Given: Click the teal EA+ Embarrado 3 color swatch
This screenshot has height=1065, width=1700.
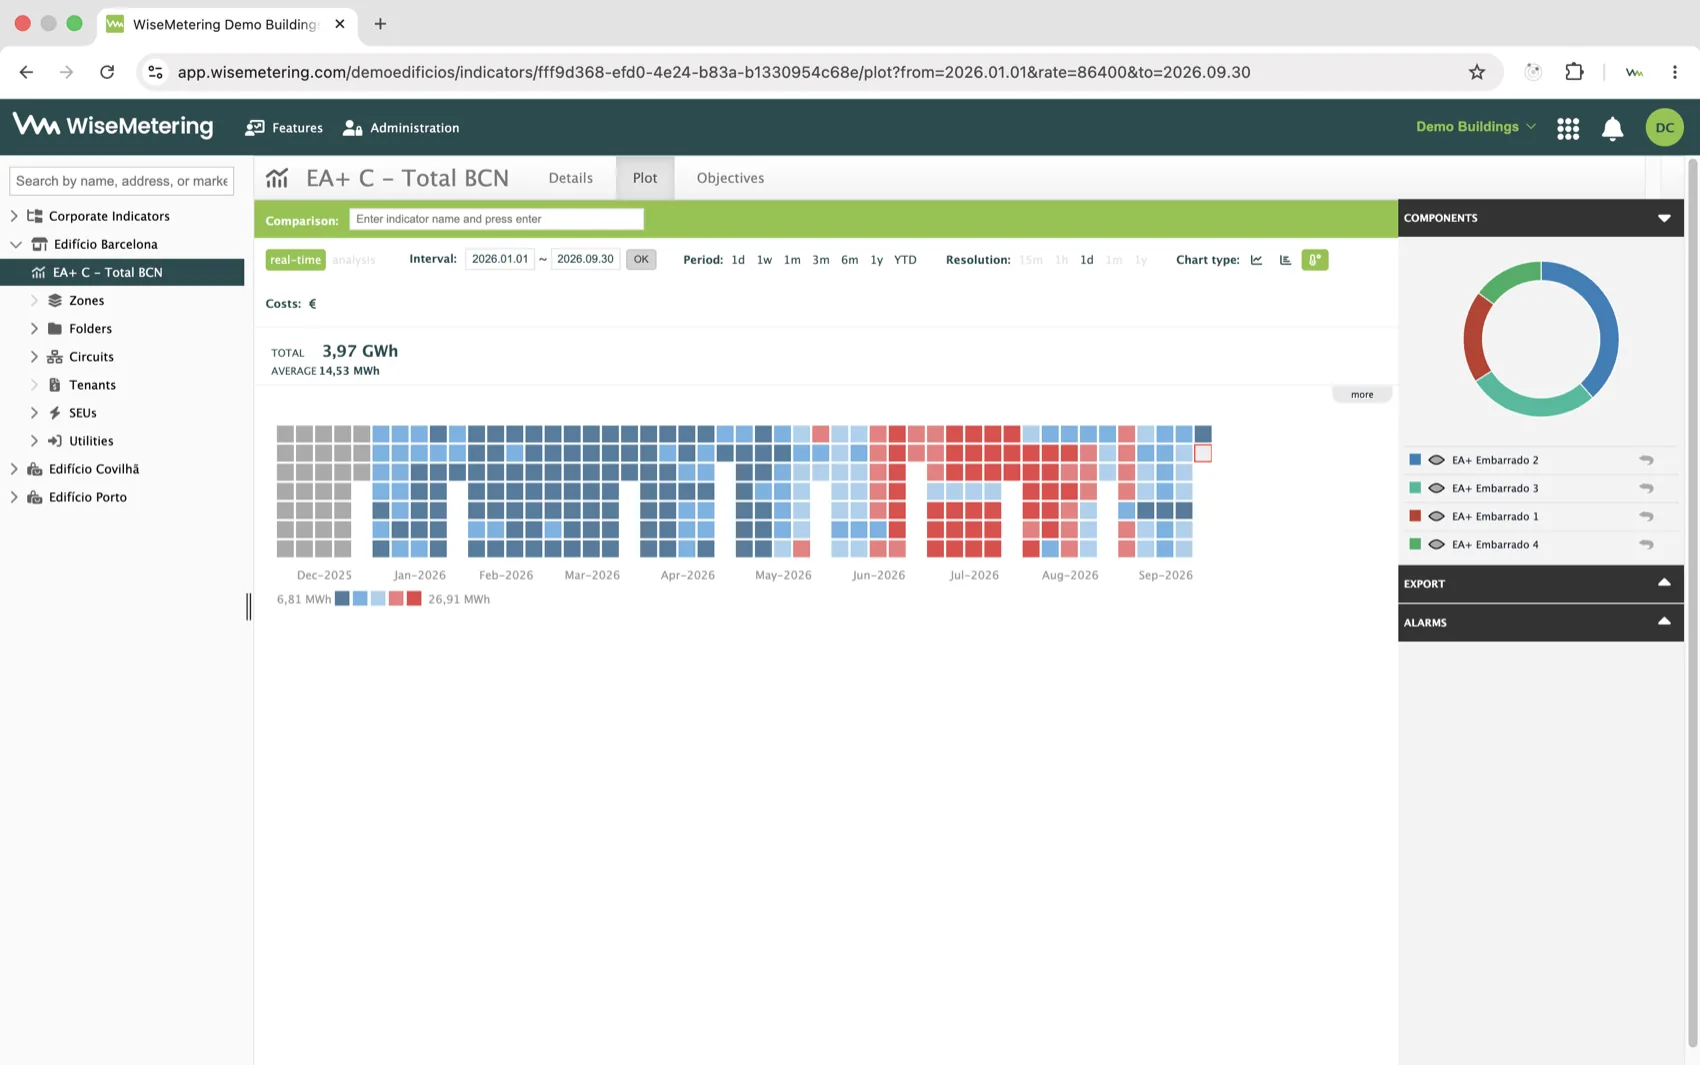Looking at the screenshot, I should [1415, 488].
